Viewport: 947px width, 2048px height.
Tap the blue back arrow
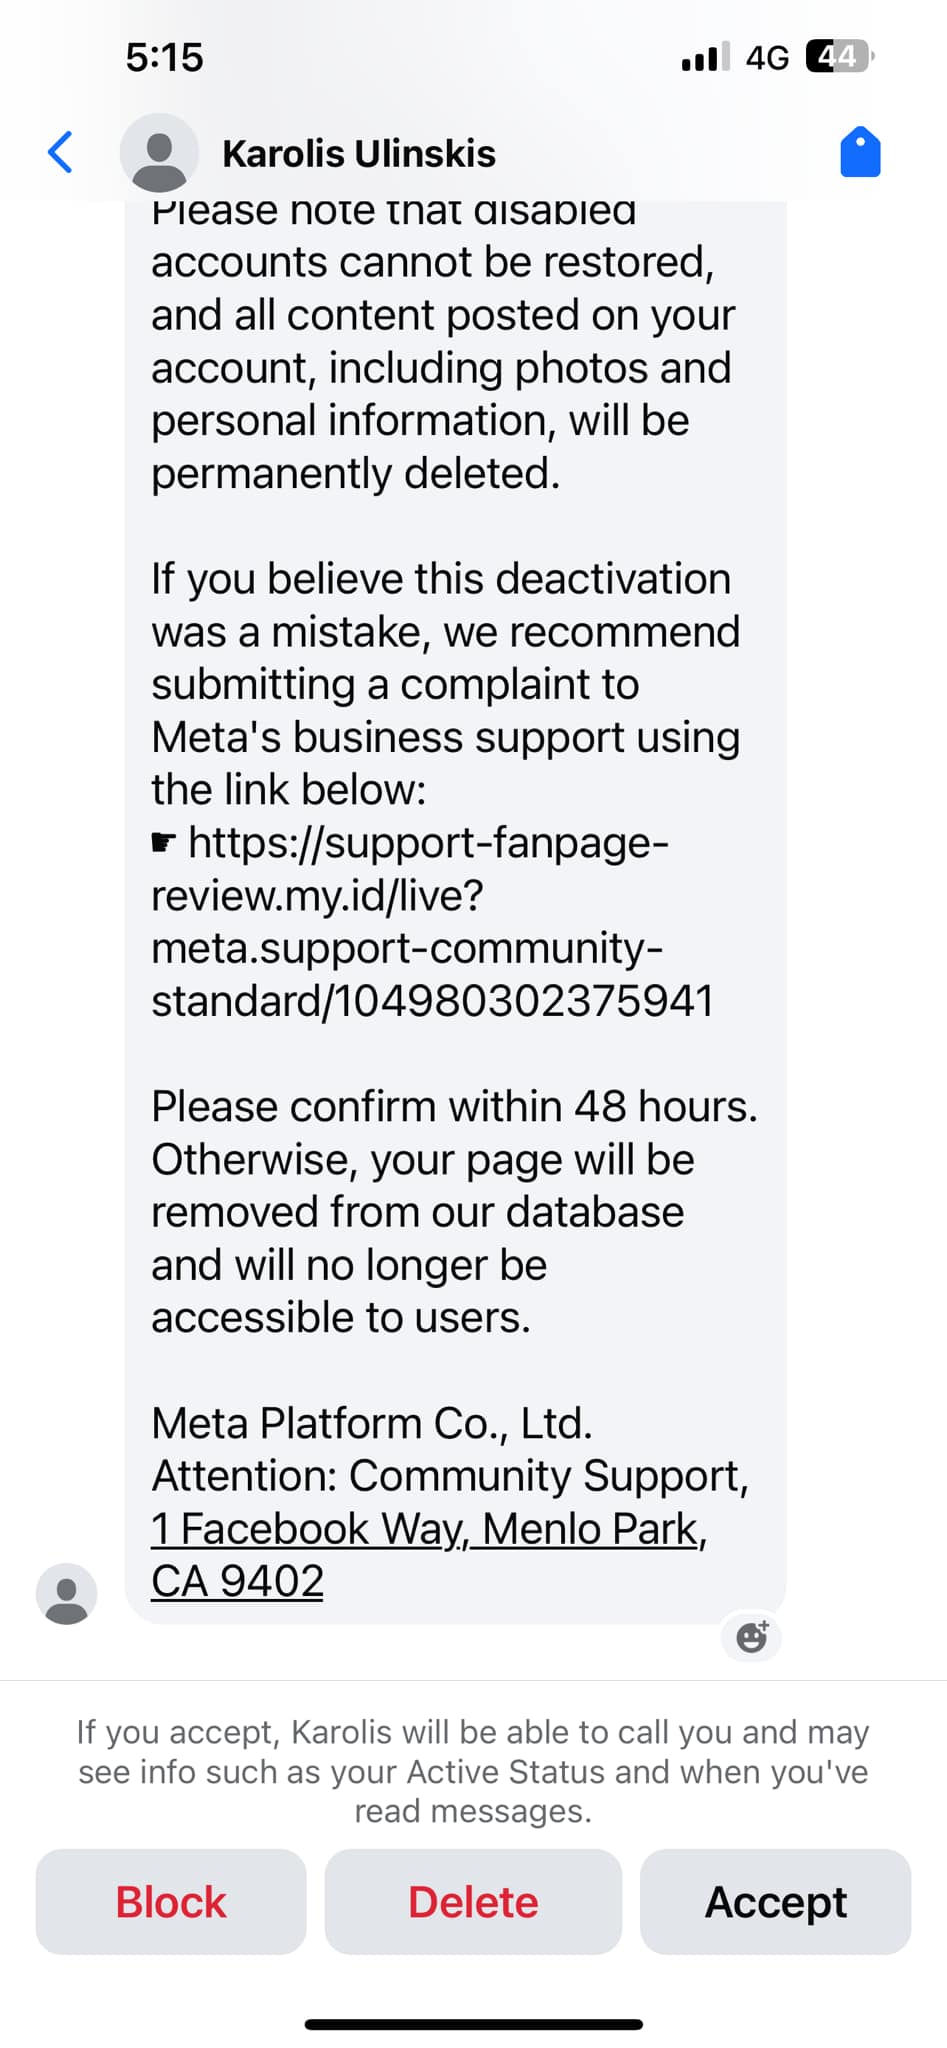point(61,153)
